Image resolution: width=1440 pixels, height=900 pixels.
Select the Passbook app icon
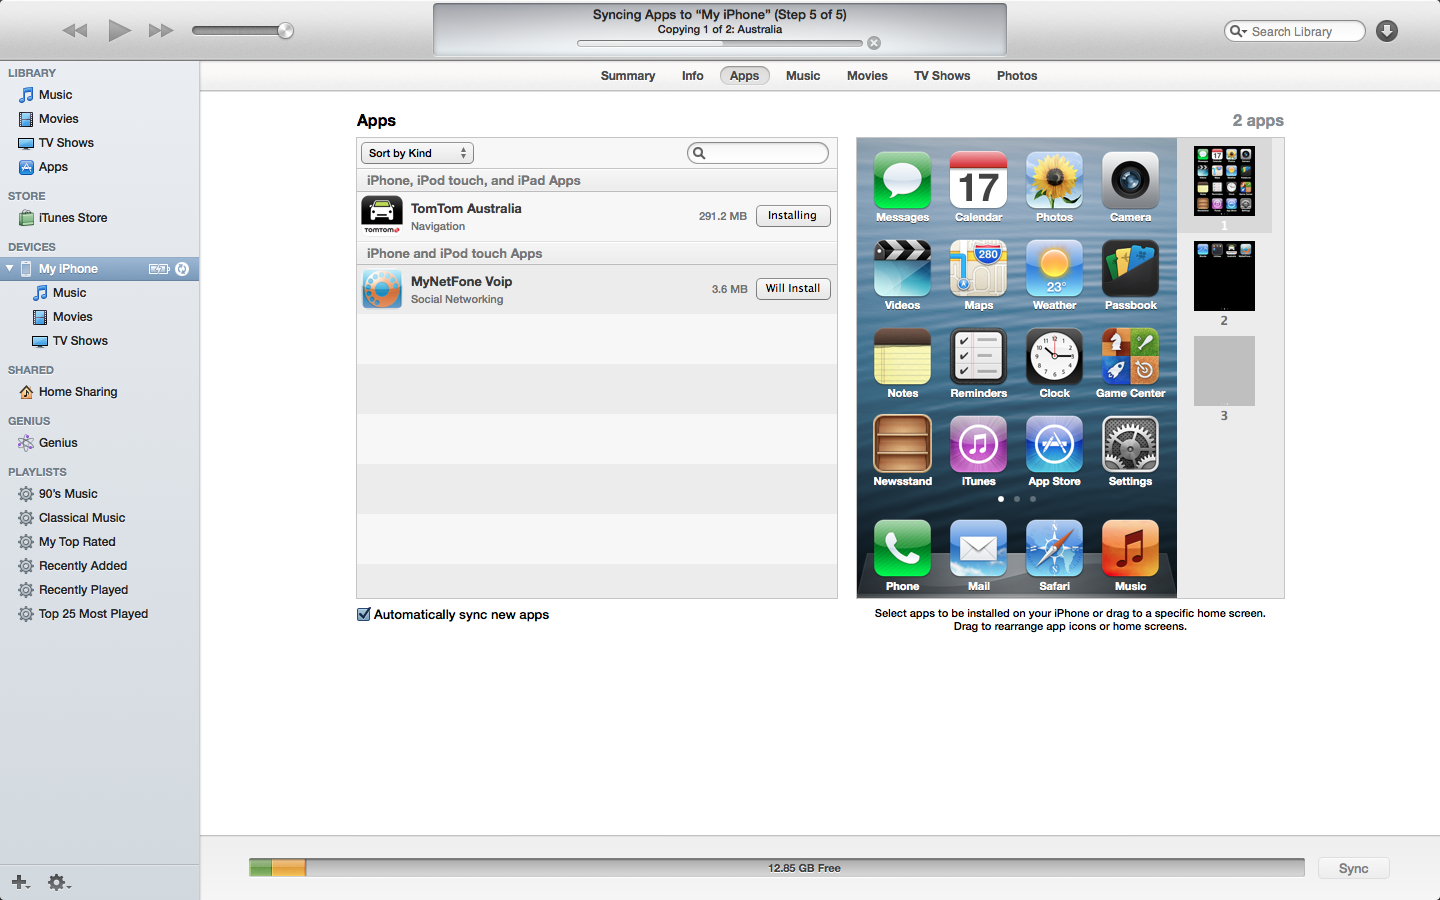(x=1130, y=269)
